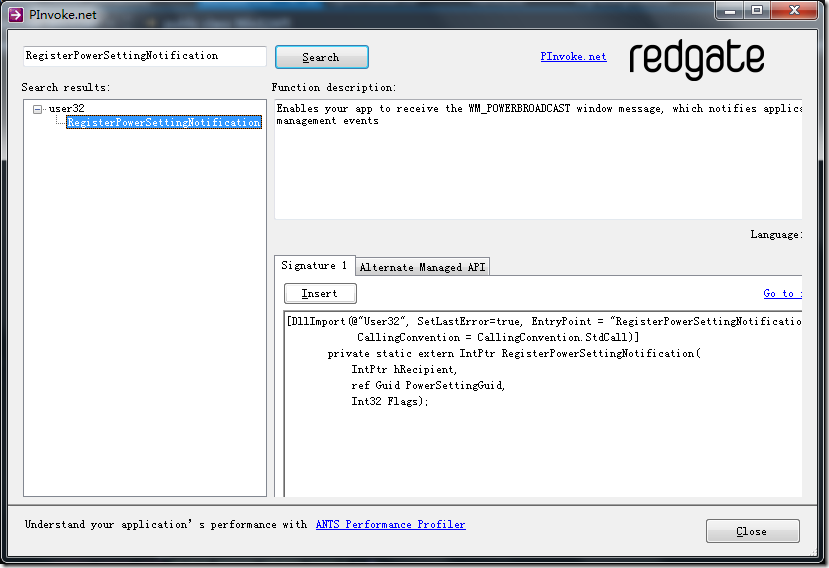Click the Insert button
The width and height of the screenshot is (829, 568).
(320, 294)
